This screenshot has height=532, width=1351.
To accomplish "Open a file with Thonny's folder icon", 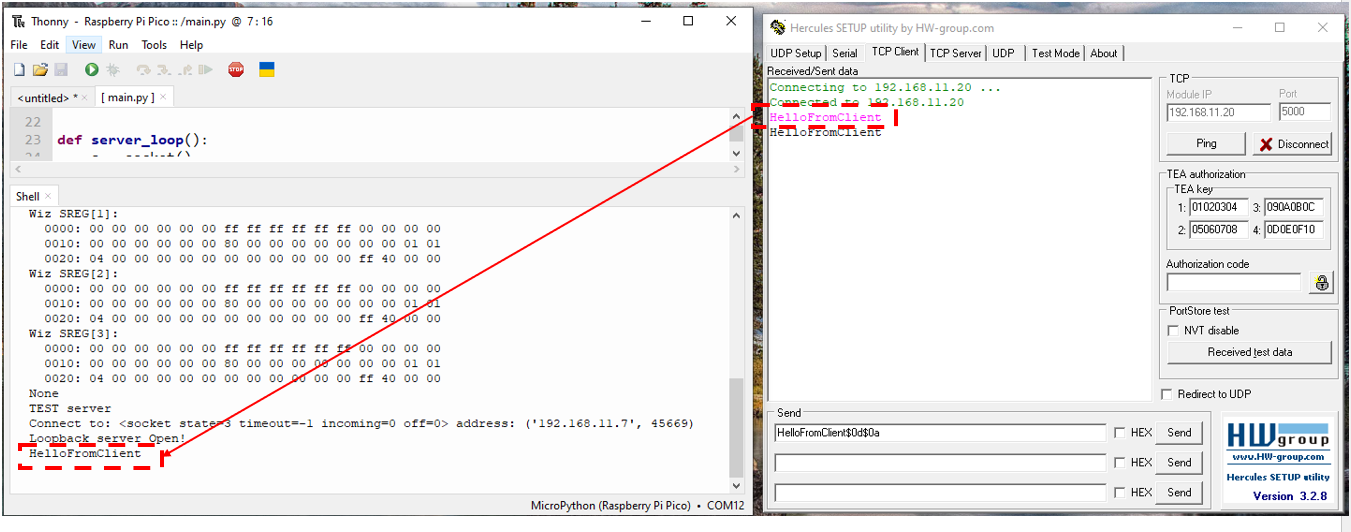I will click(40, 70).
